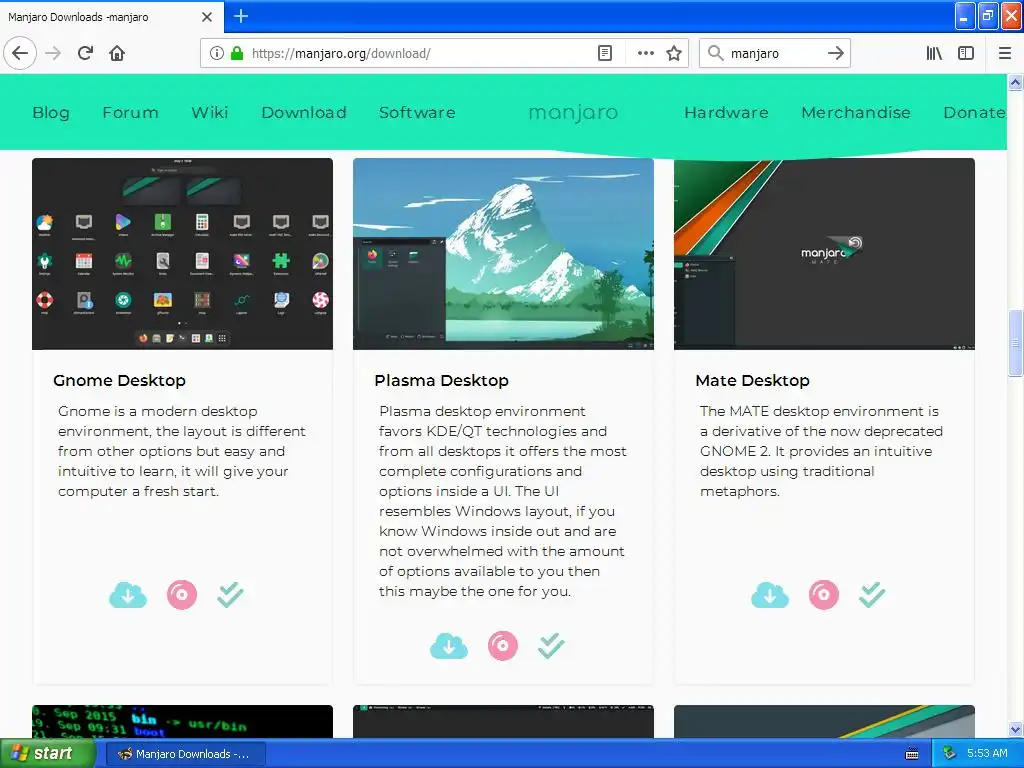1024x768 pixels.
Task: Open the Blog page
Action: click(51, 112)
